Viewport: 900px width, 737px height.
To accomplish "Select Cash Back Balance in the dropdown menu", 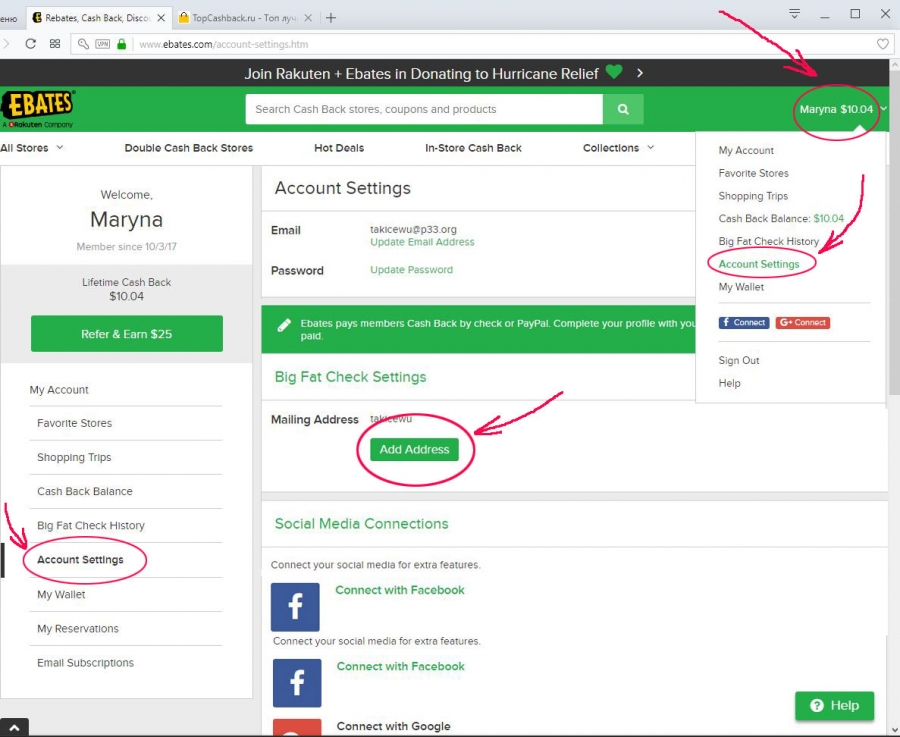I will [x=781, y=219].
